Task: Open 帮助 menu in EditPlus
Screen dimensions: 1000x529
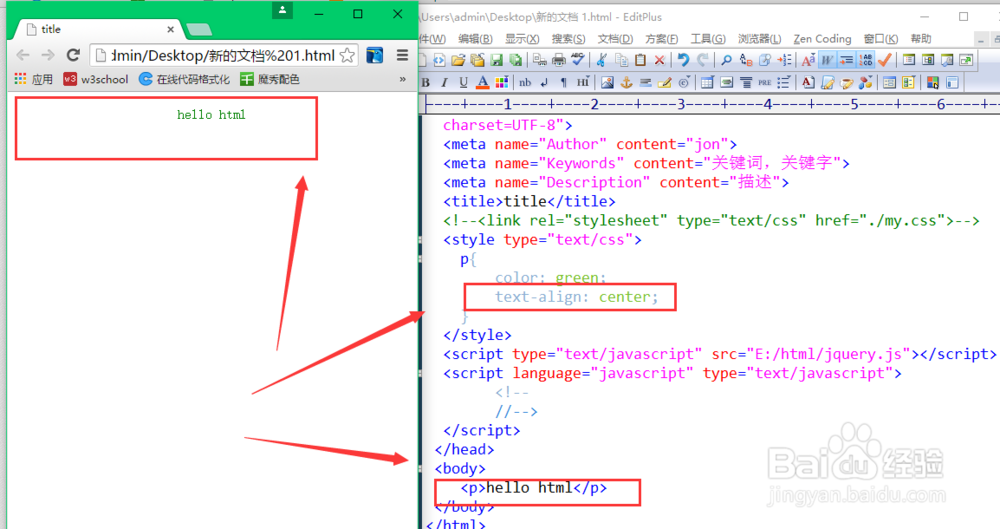Action: [921, 39]
